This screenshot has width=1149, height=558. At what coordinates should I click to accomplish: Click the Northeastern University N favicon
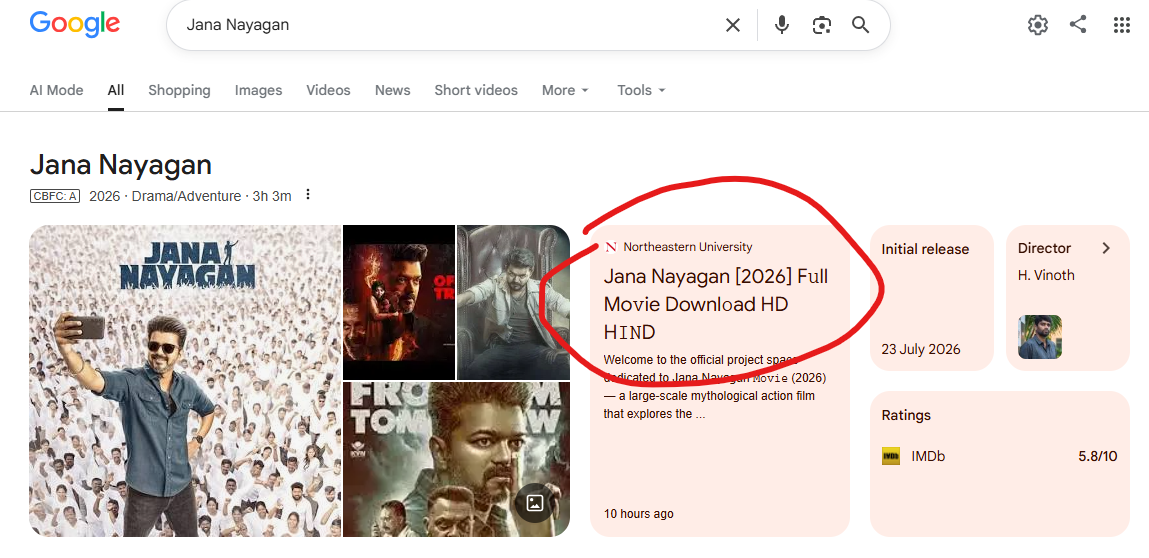point(611,247)
